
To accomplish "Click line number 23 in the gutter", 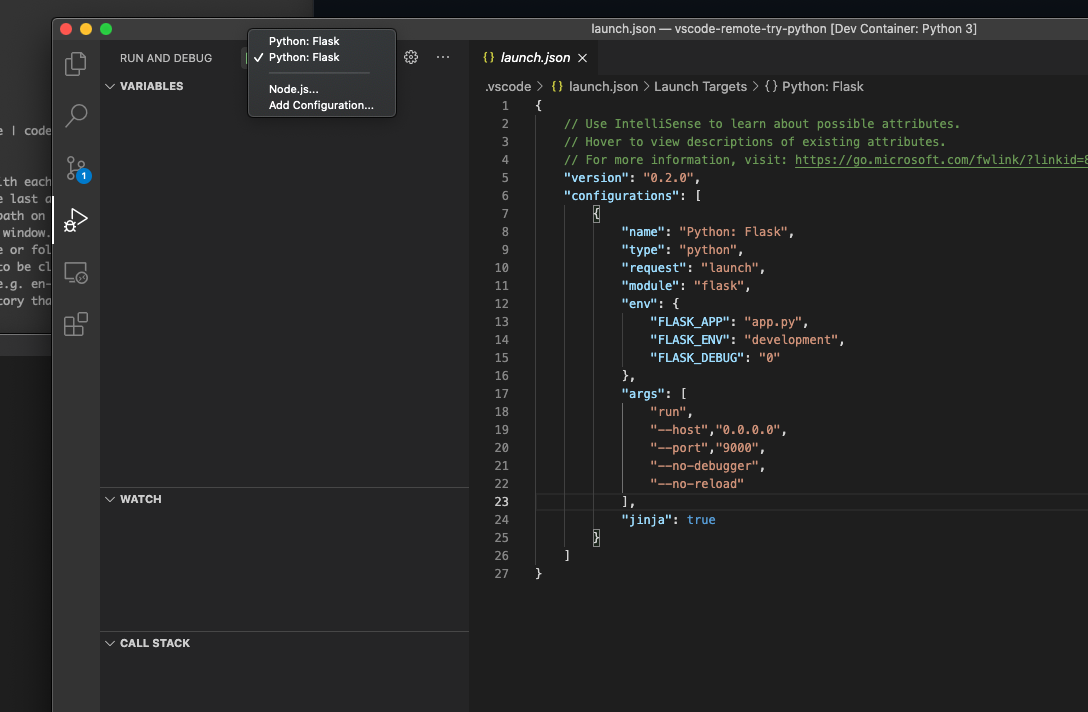I will (x=501, y=502).
